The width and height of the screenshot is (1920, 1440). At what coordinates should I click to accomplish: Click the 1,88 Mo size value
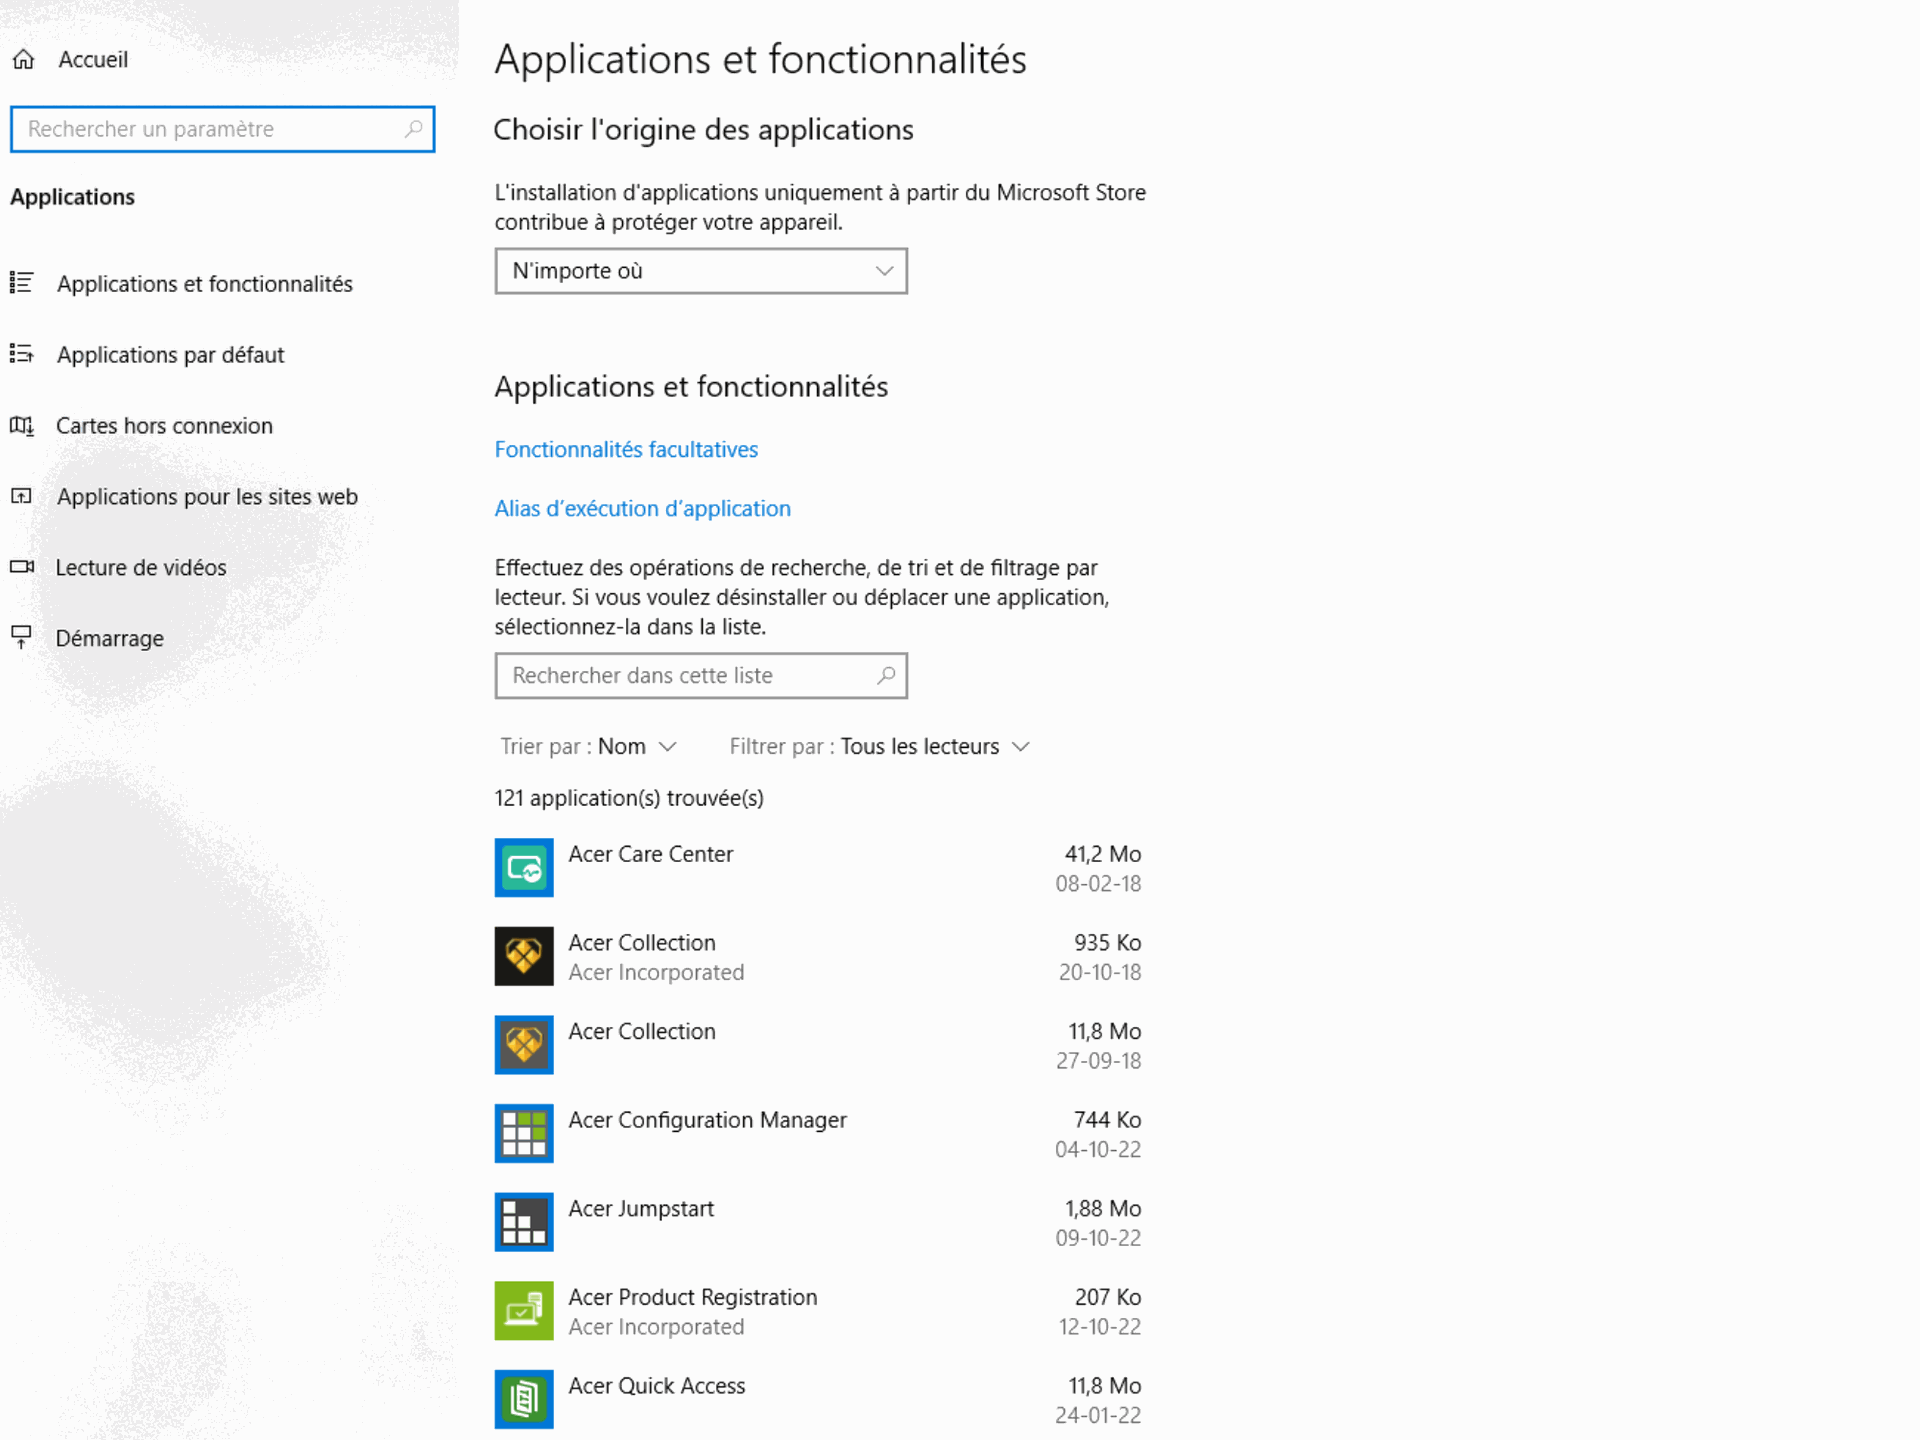pos(1102,1209)
